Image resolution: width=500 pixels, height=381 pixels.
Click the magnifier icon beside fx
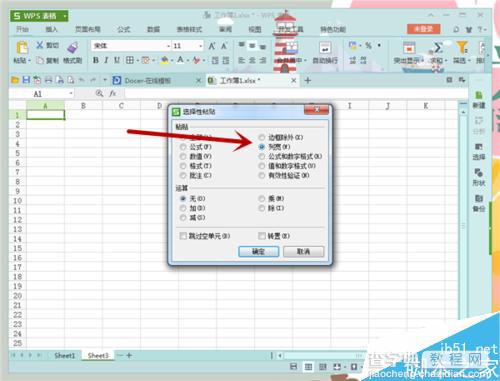[99, 93]
